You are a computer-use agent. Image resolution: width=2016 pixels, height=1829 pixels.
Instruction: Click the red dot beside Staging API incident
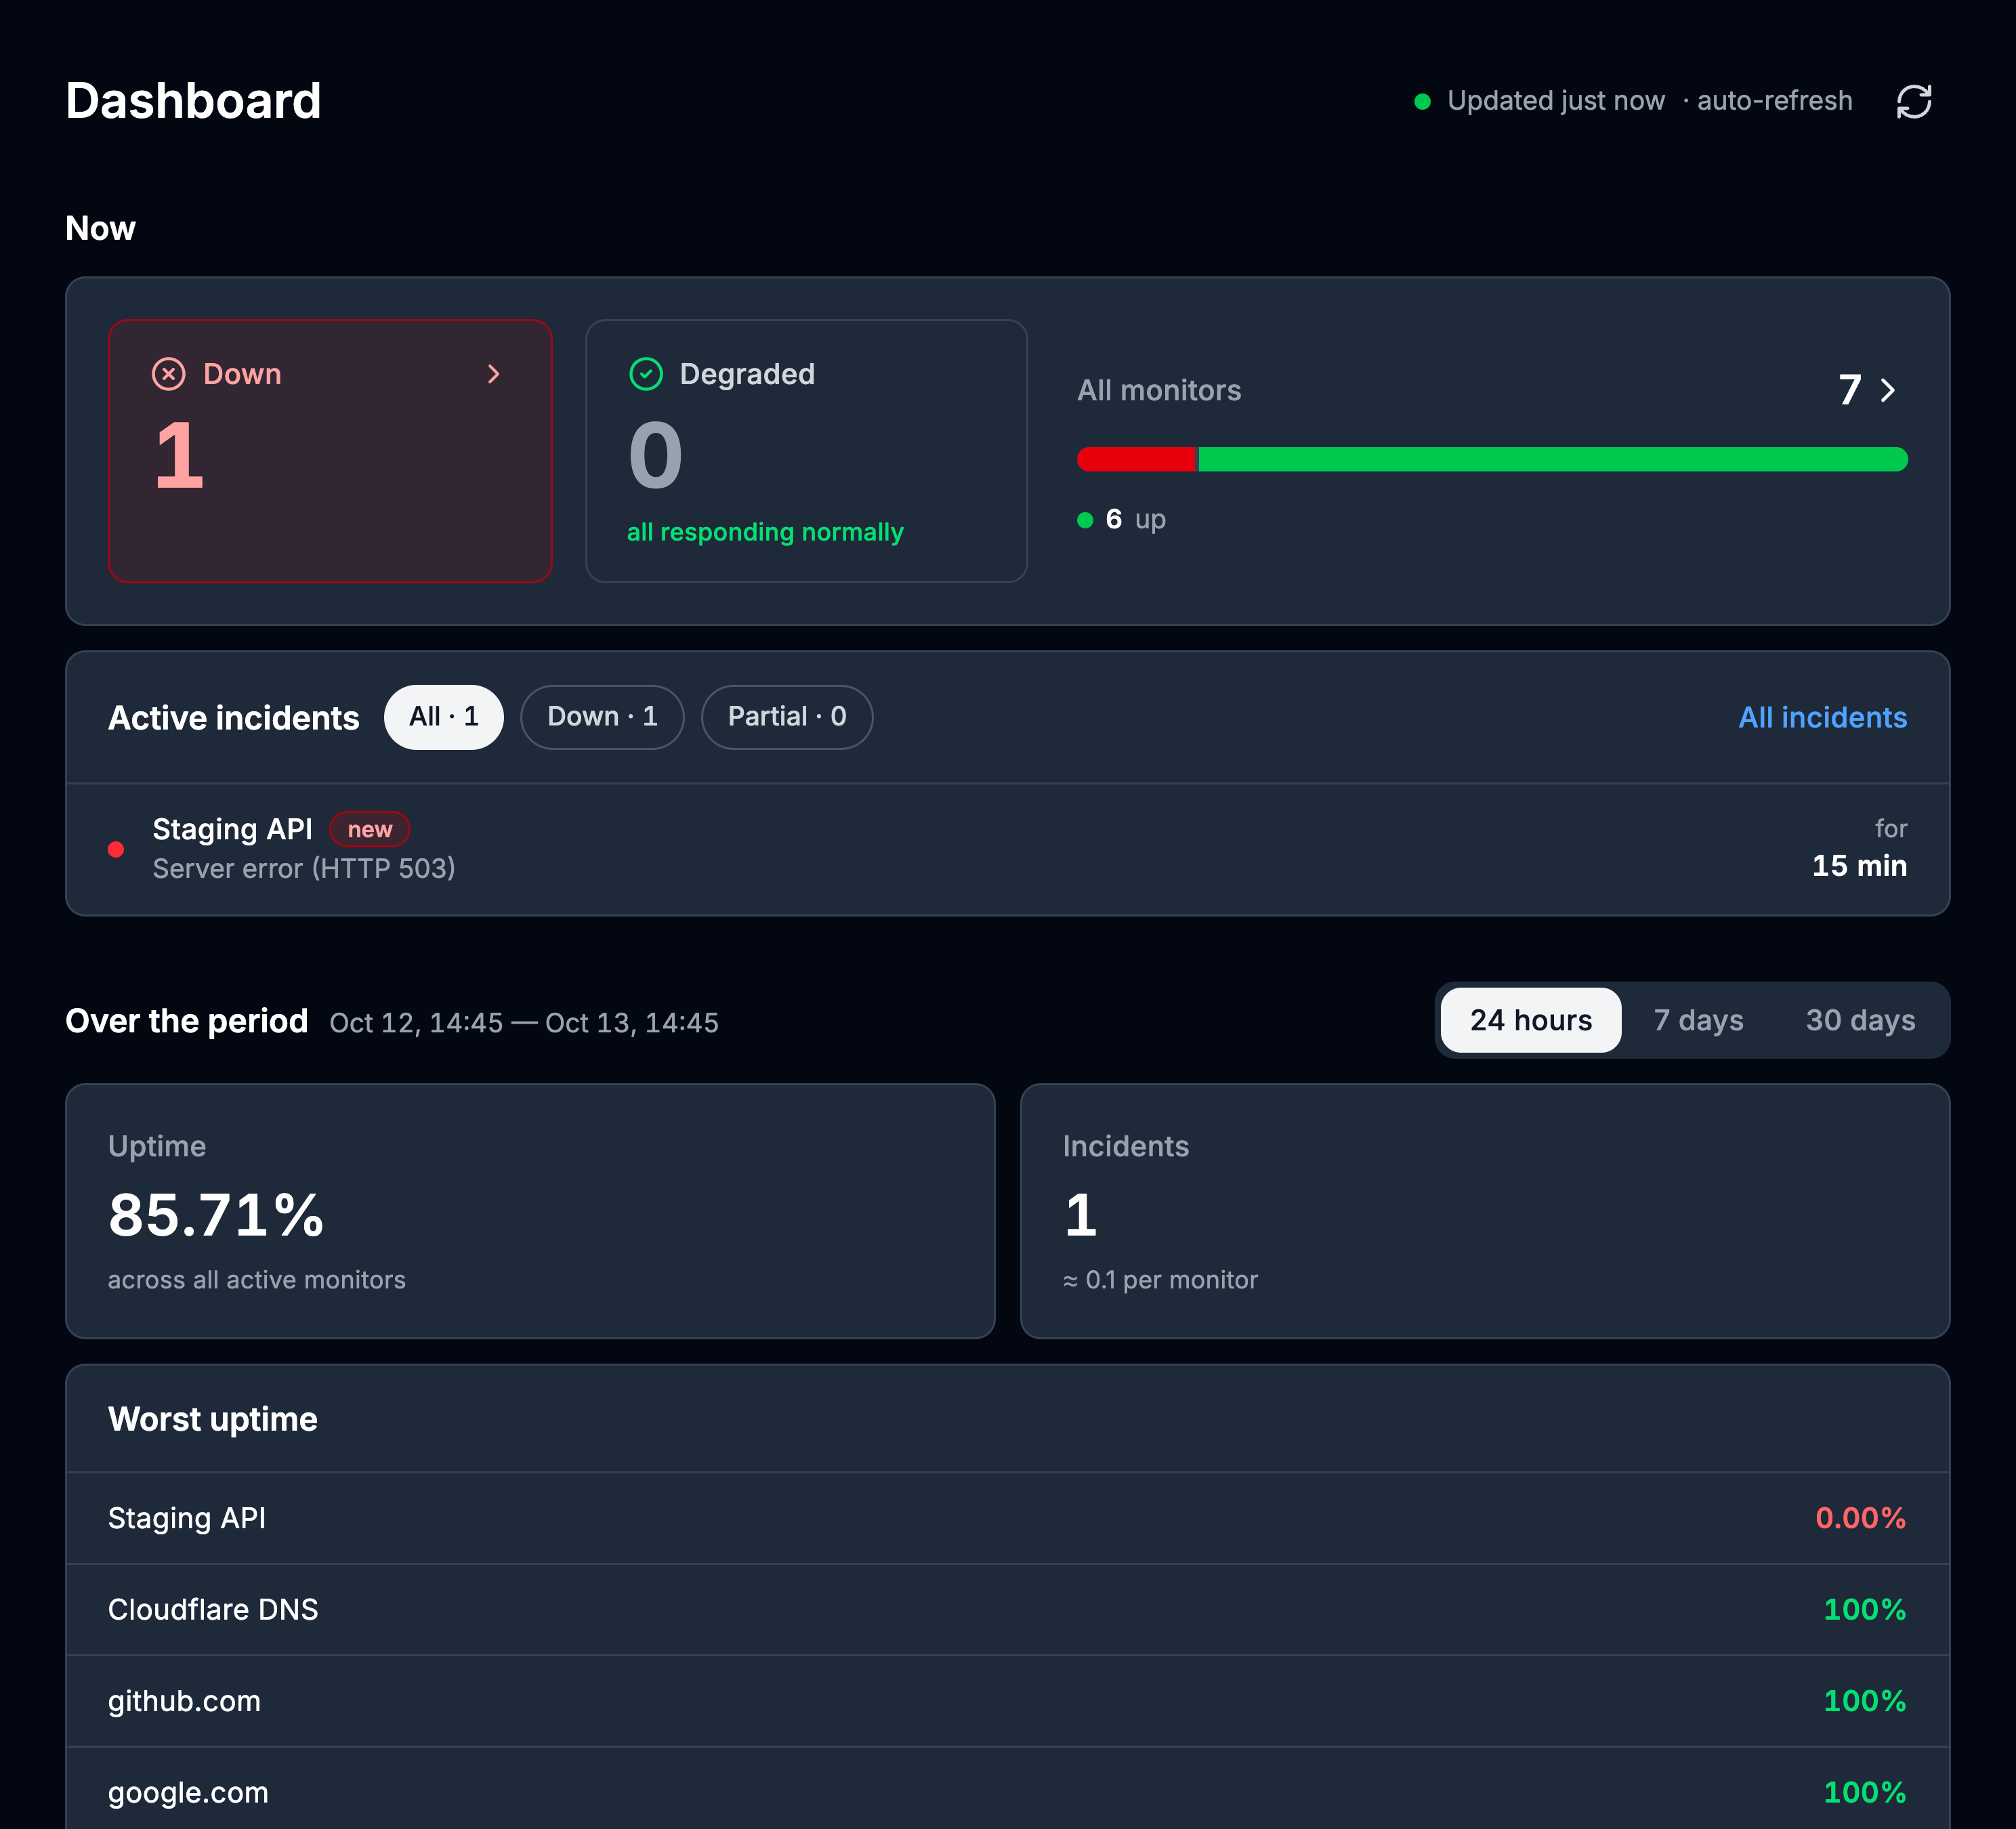click(x=116, y=849)
